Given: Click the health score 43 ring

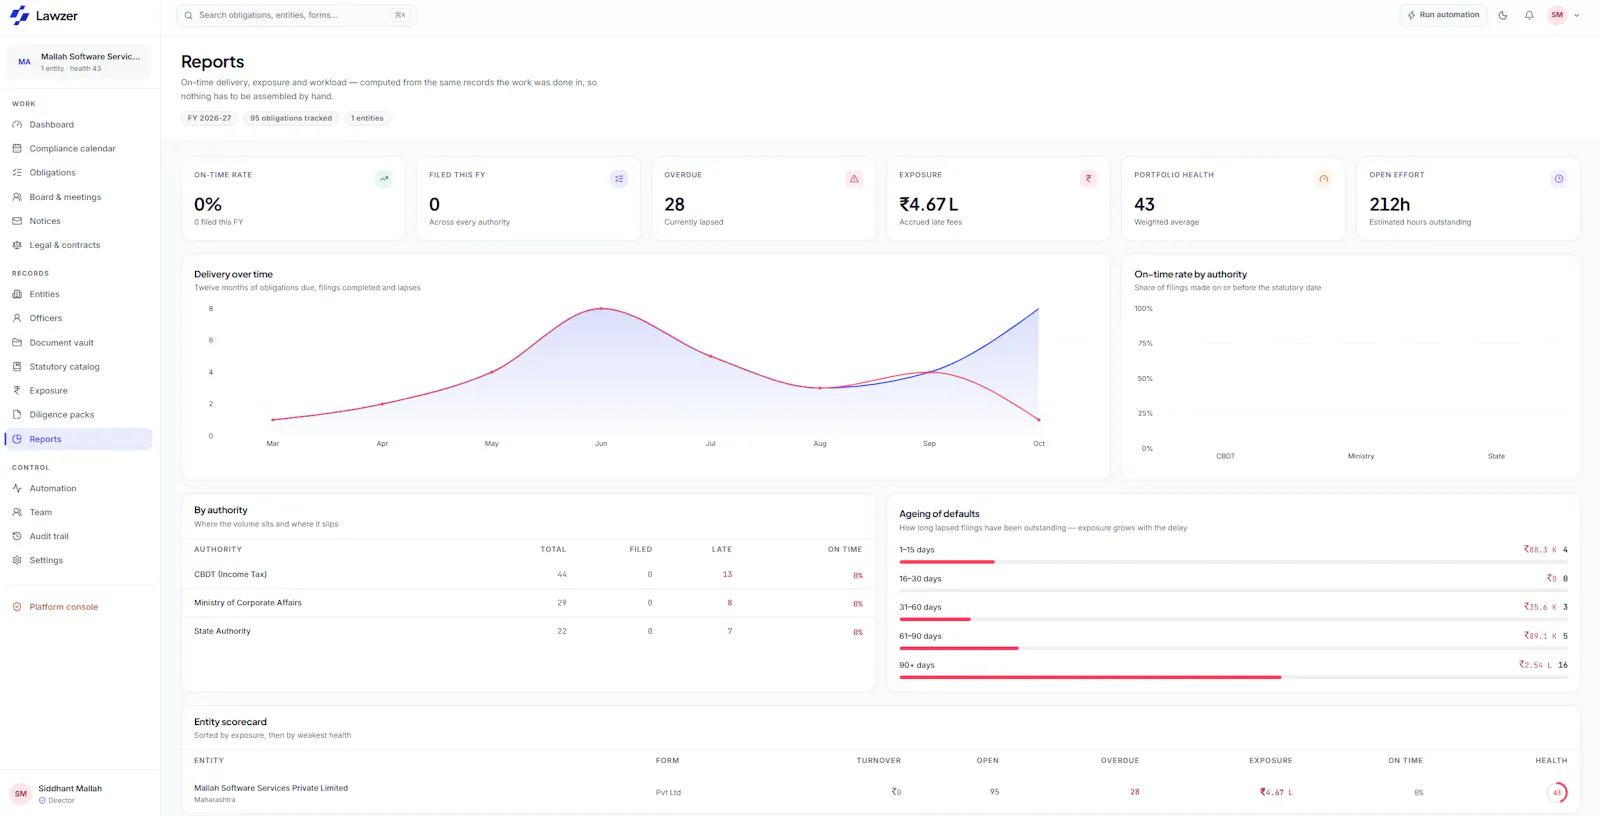Looking at the screenshot, I should pyautogui.click(x=1557, y=792).
